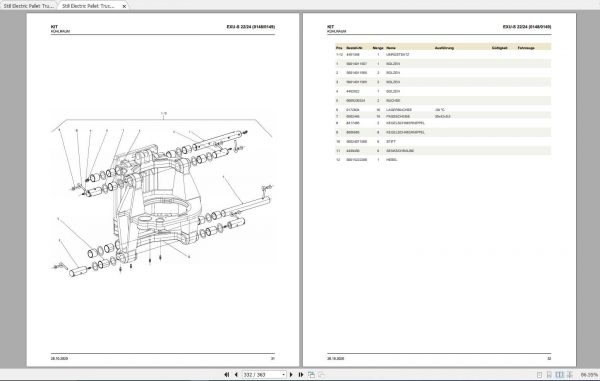Click the page number field 332 / 363
The image size is (600, 381).
[x=262, y=375]
